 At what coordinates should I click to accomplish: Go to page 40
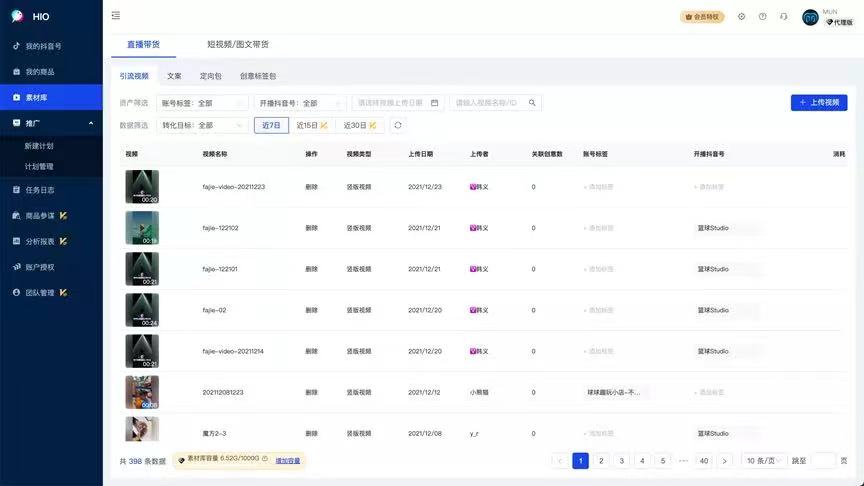704,461
